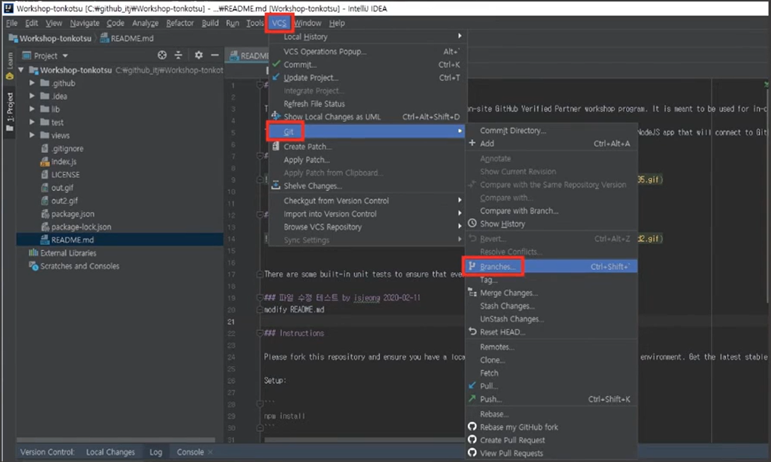The height and width of the screenshot is (462, 771).
Task: Click Pull menu item
Action: (x=551, y=386)
